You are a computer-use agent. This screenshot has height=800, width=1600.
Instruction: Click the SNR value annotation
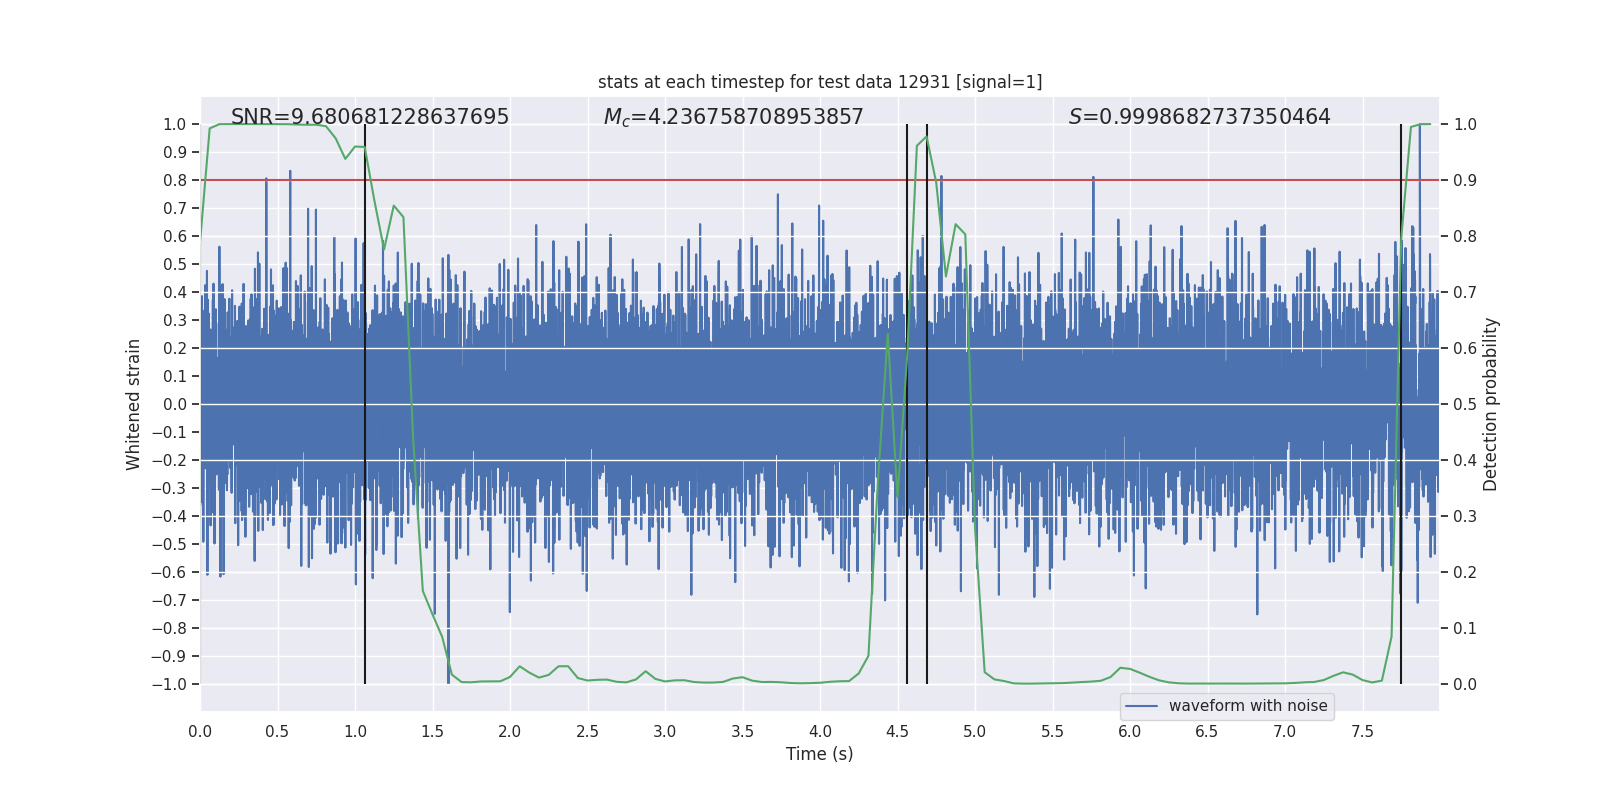[370, 117]
